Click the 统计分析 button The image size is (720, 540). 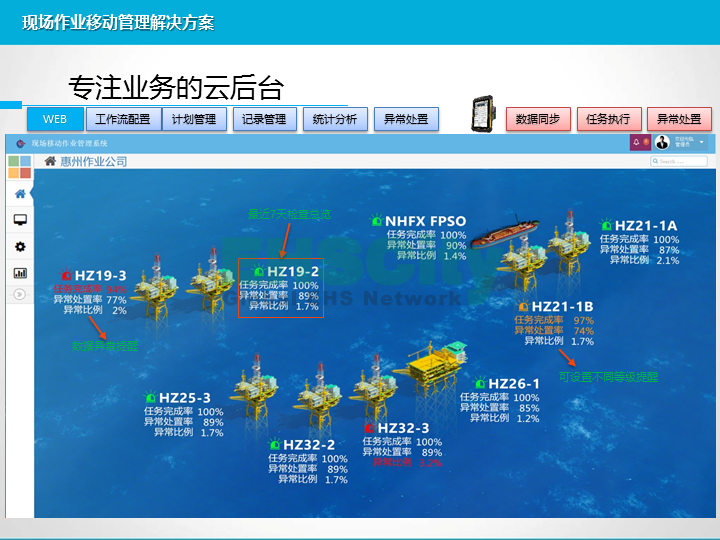click(x=334, y=119)
